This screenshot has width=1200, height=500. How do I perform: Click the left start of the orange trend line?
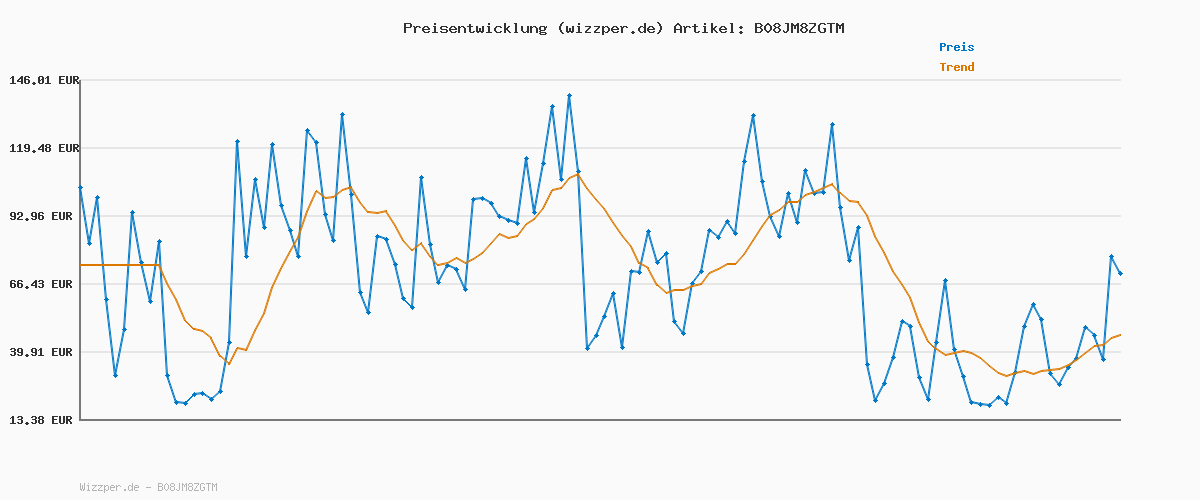pyautogui.click(x=82, y=265)
